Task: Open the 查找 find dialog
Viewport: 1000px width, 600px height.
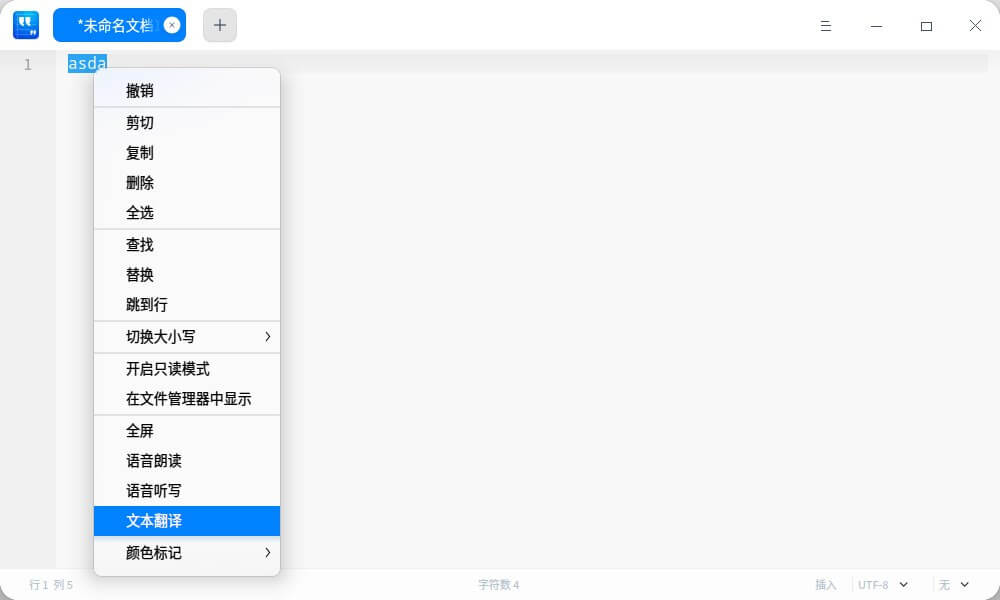Action: click(140, 244)
